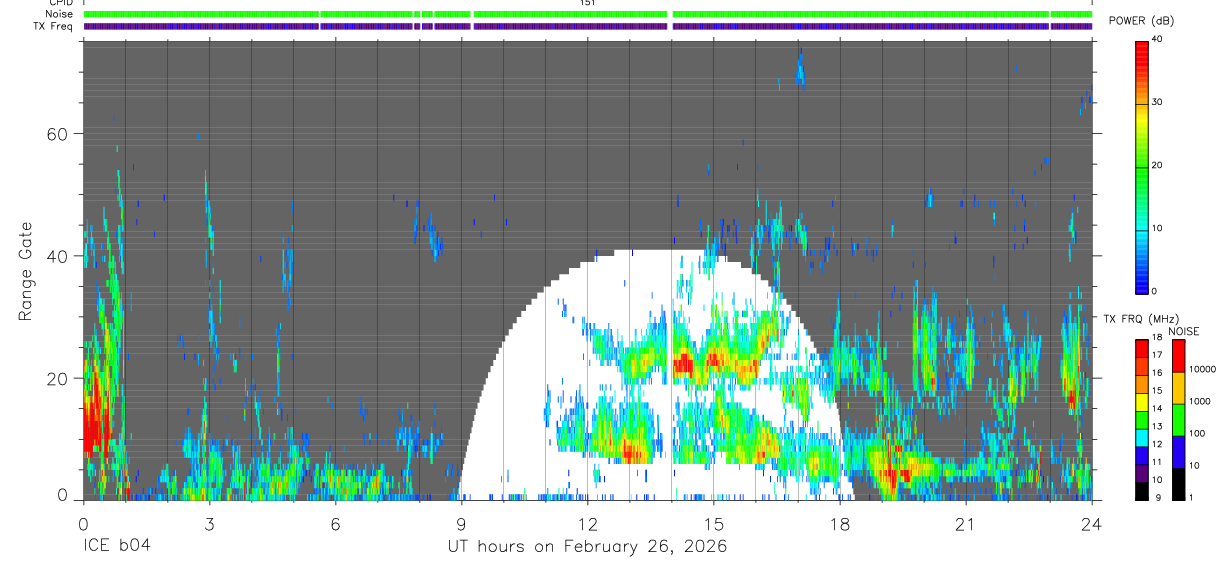Pick the blue swatch in the NOISE legend
Viewport: 1228px width, 567px height.
(1178, 451)
